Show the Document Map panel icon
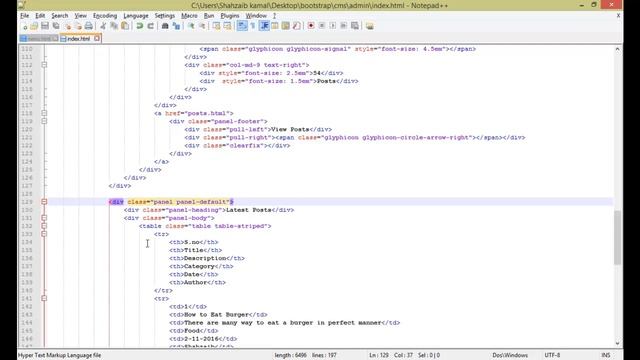This screenshot has height=360, width=640. coord(286,26)
